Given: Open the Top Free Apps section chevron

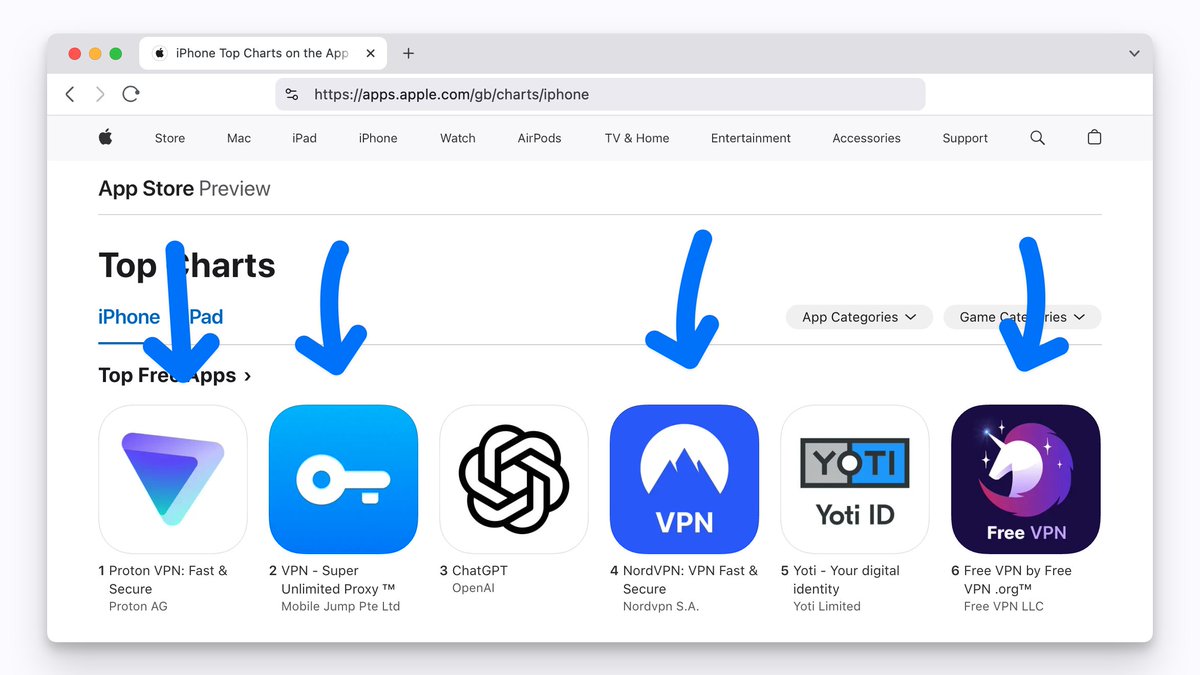Looking at the screenshot, I should (x=247, y=376).
